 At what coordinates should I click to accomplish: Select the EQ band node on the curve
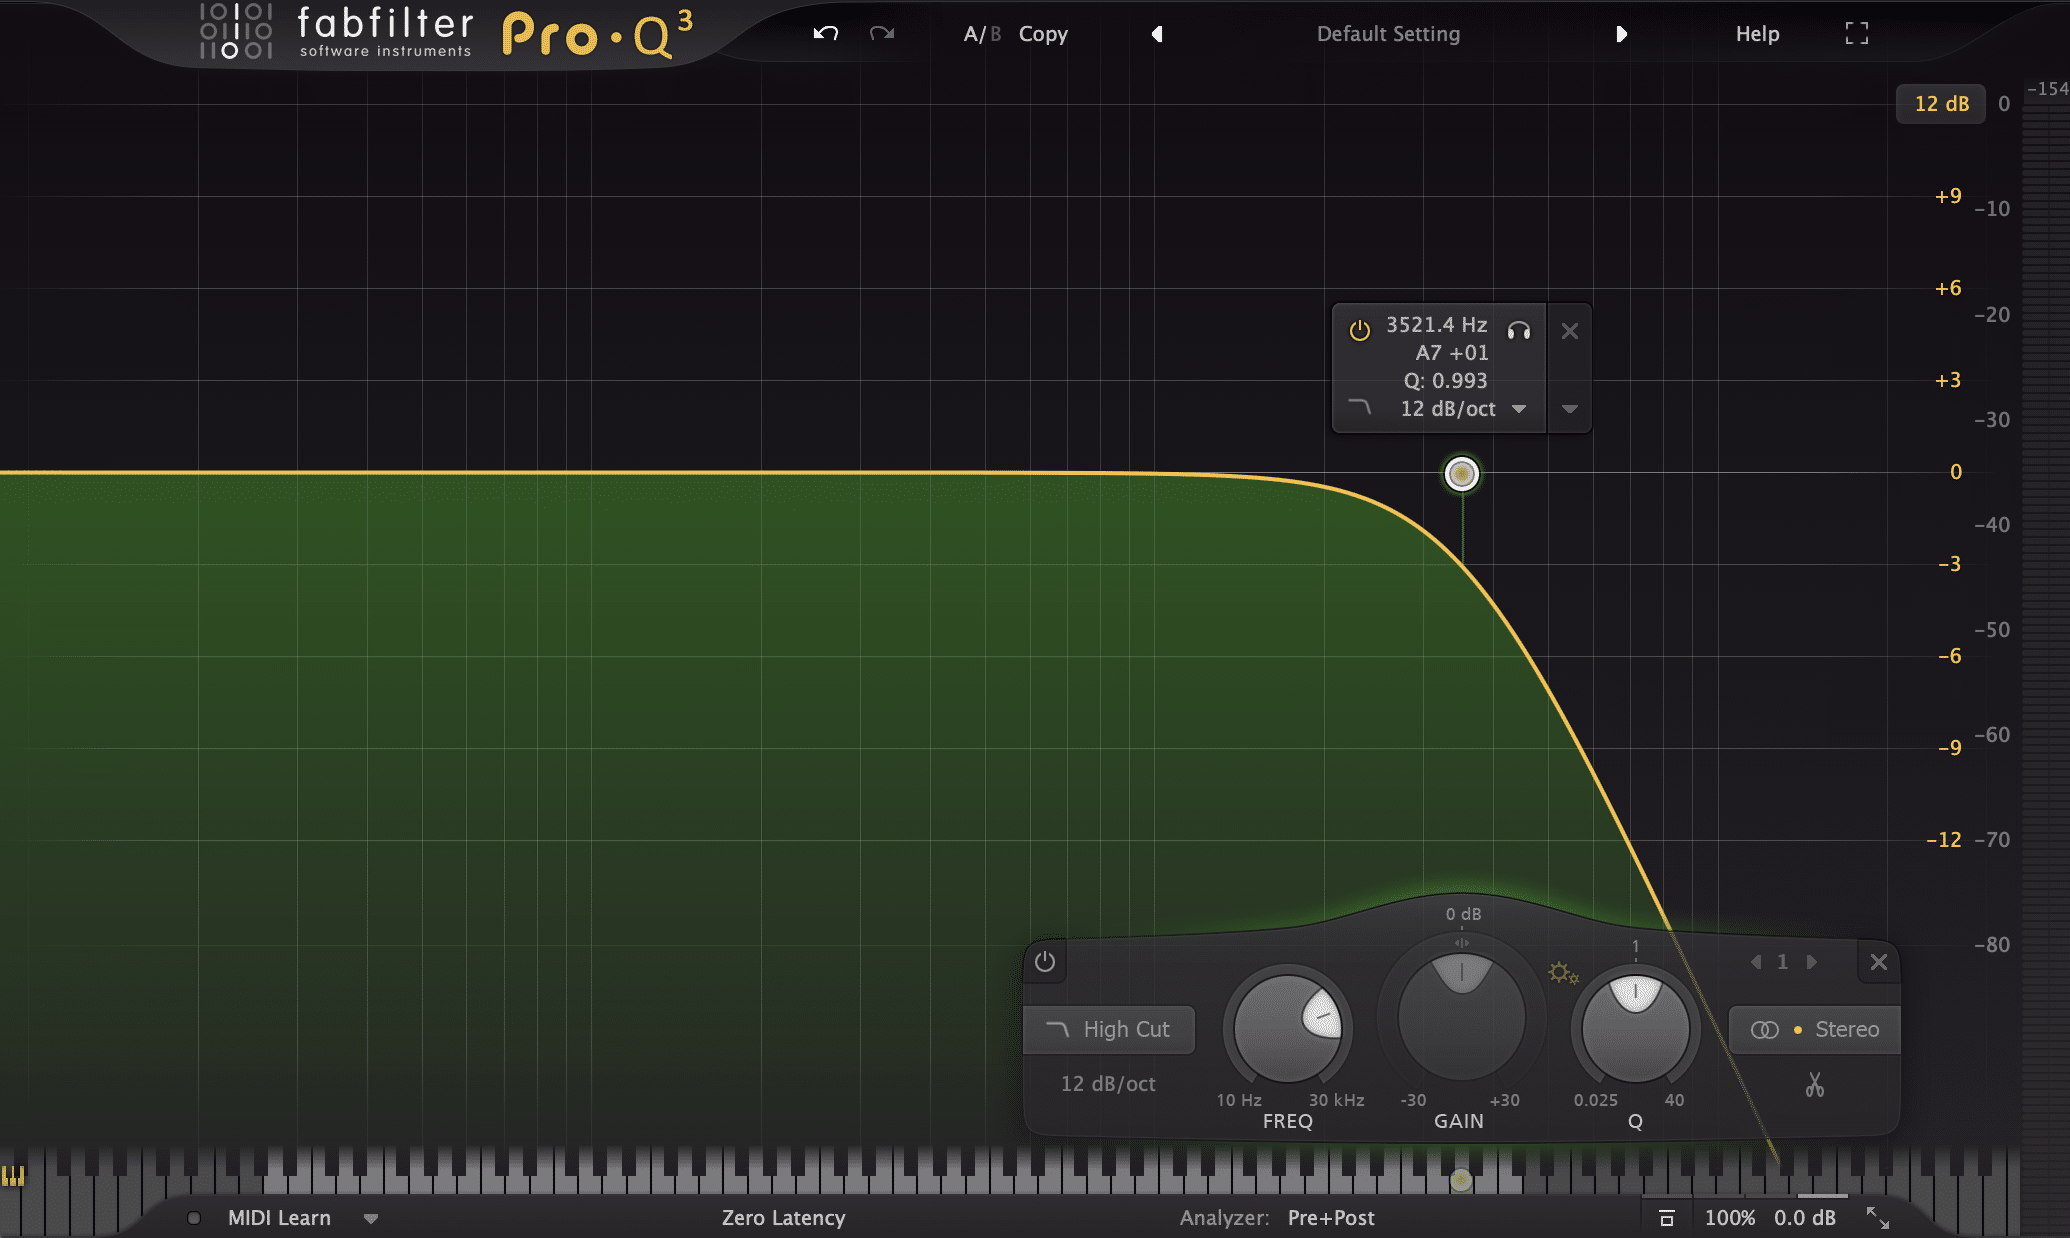(x=1462, y=473)
